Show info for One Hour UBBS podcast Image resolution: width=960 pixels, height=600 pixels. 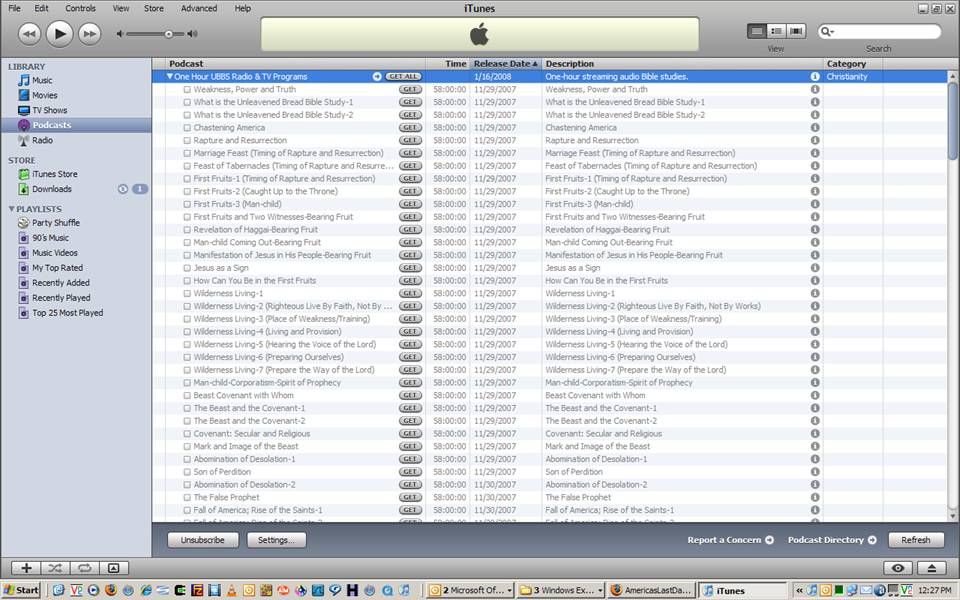pyautogui.click(x=815, y=77)
